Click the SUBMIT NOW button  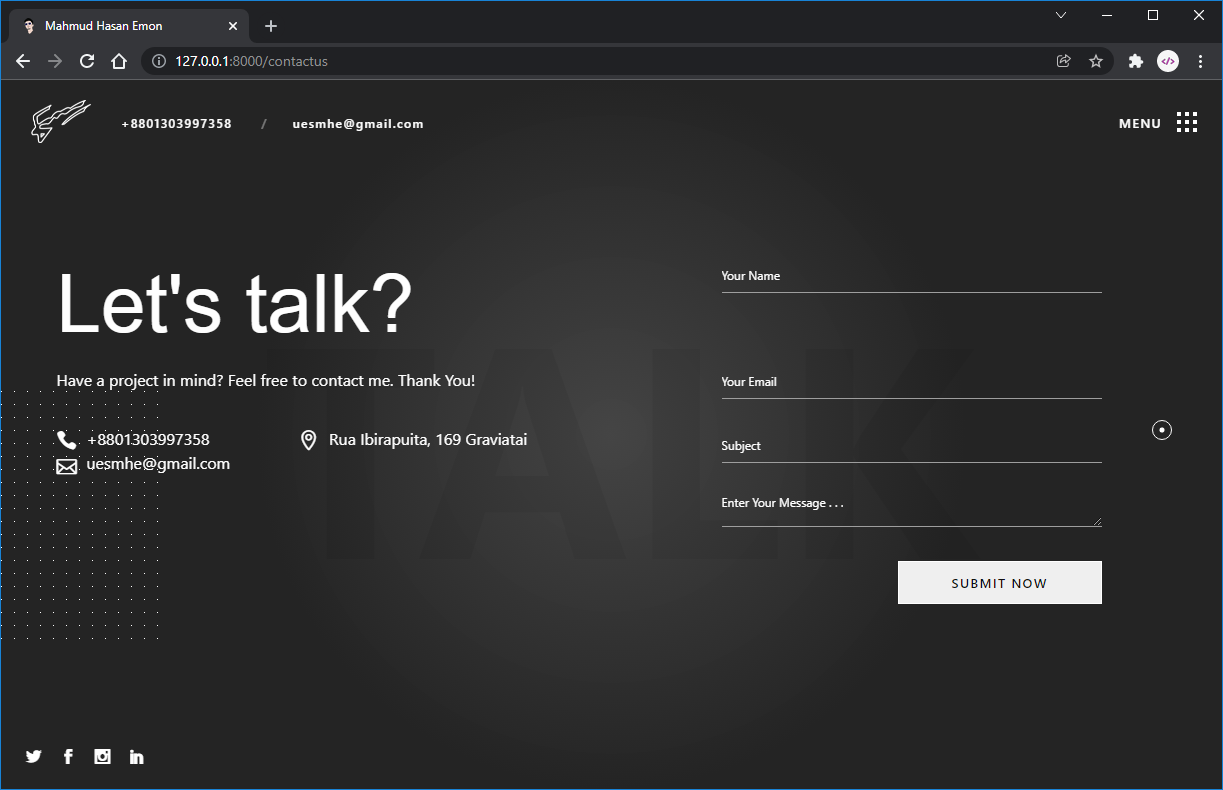1000,583
